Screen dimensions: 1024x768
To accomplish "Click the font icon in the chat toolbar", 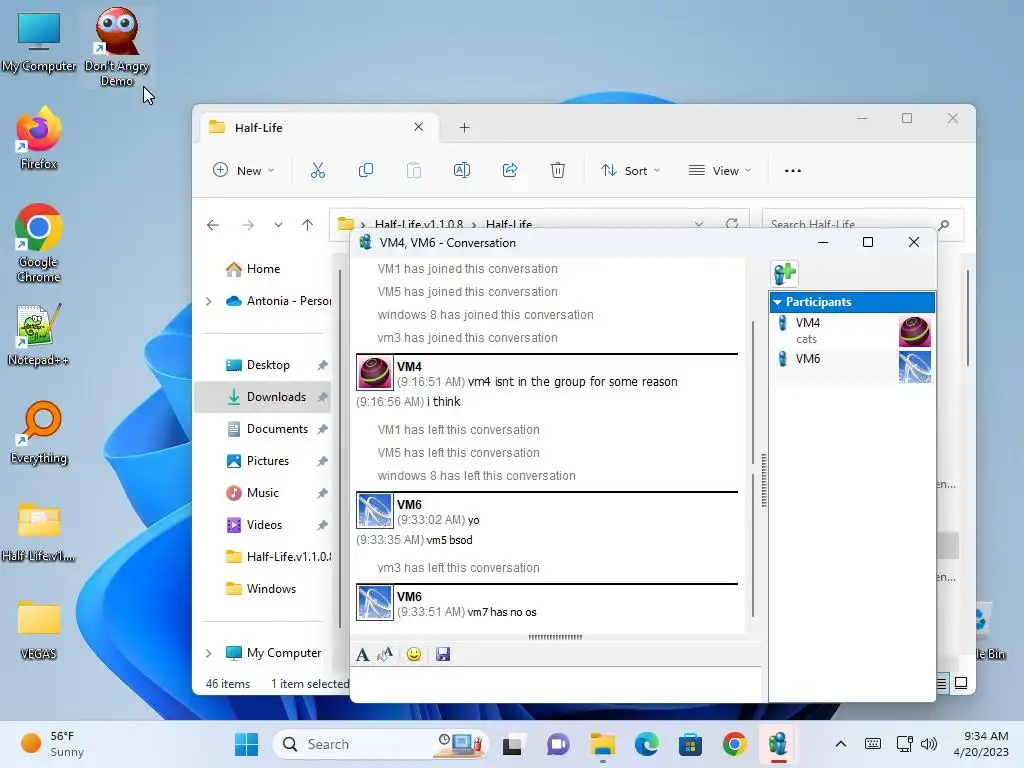I will tap(362, 654).
